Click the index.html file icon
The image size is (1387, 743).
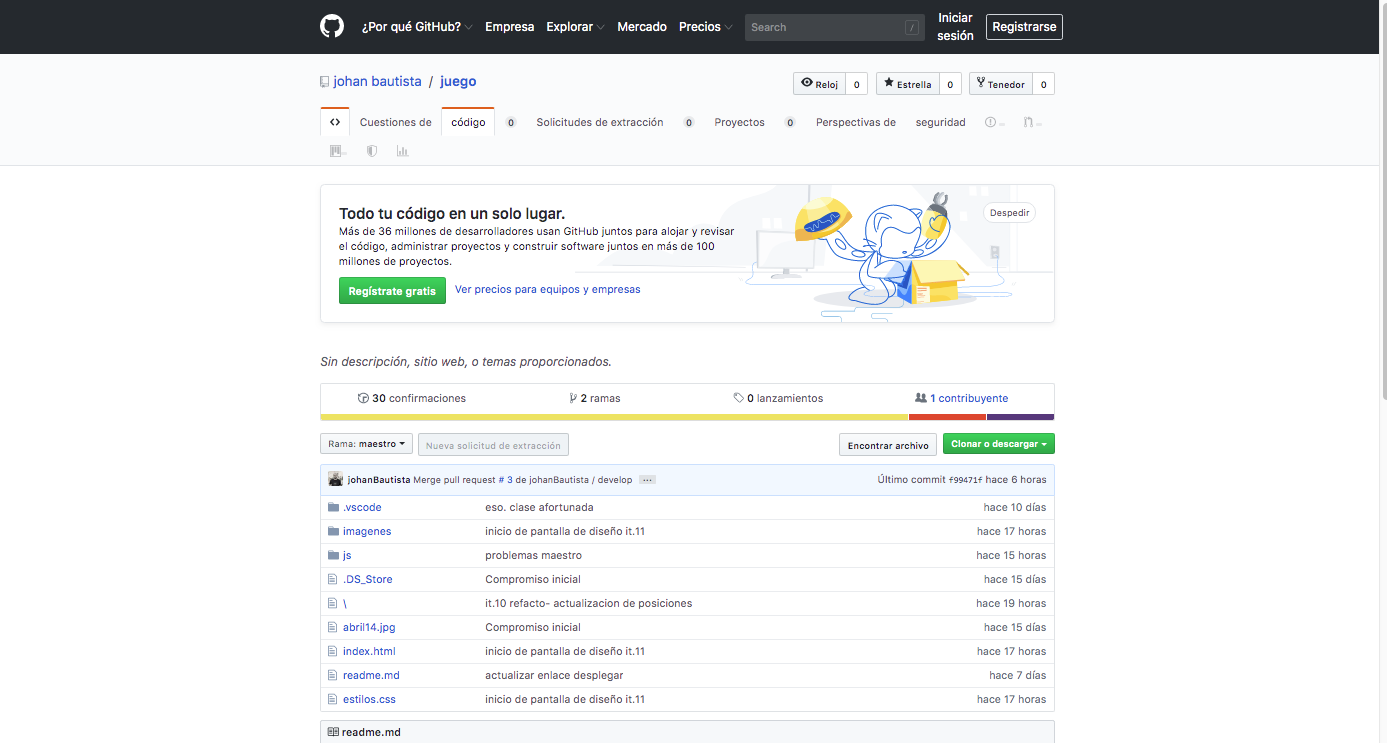pos(333,651)
